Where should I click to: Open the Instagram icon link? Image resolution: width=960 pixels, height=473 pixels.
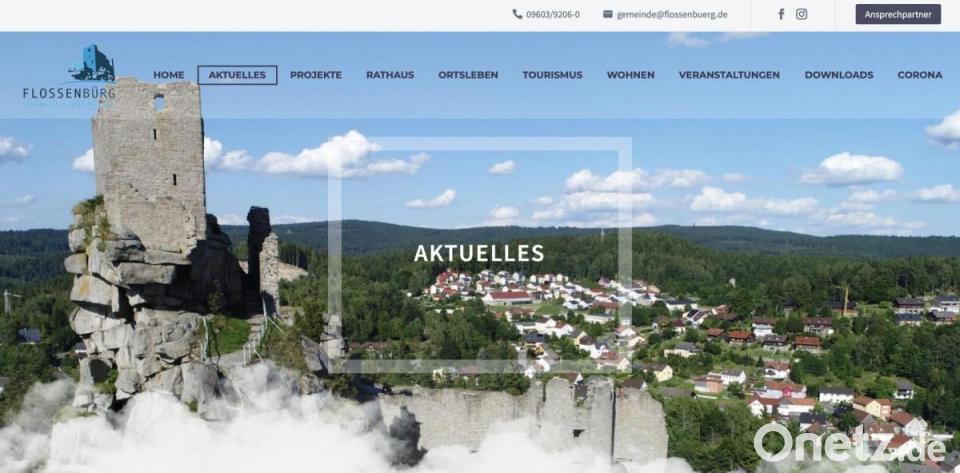(801, 14)
